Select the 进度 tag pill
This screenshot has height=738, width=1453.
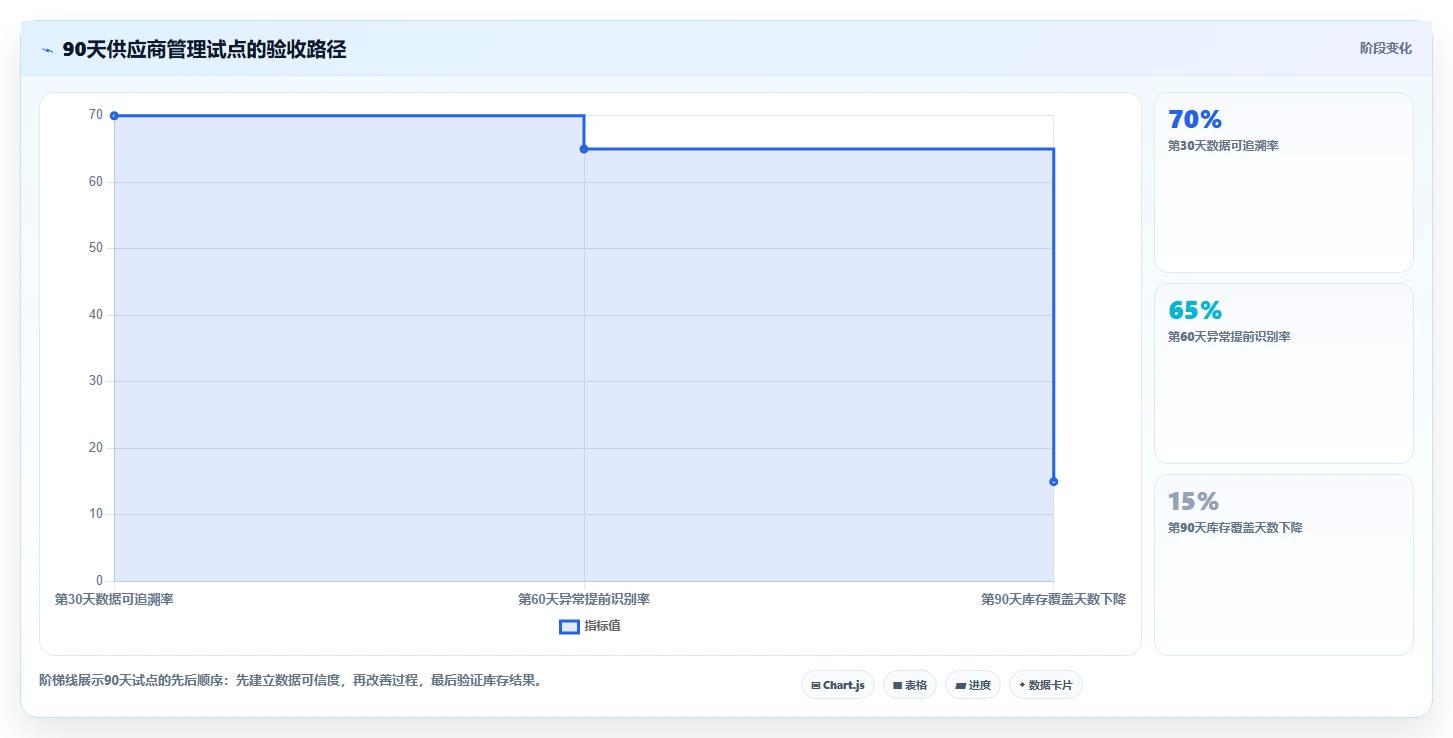tap(973, 685)
